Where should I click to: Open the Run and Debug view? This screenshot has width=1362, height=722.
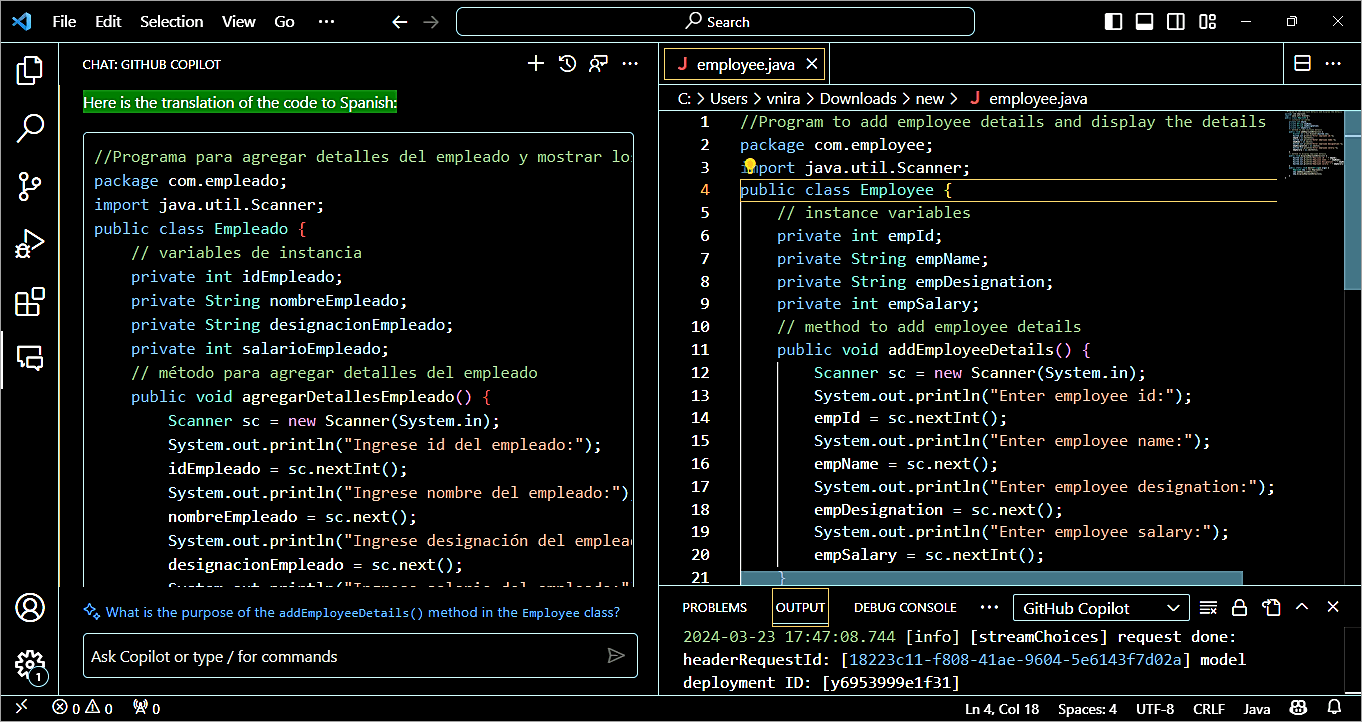pos(30,244)
